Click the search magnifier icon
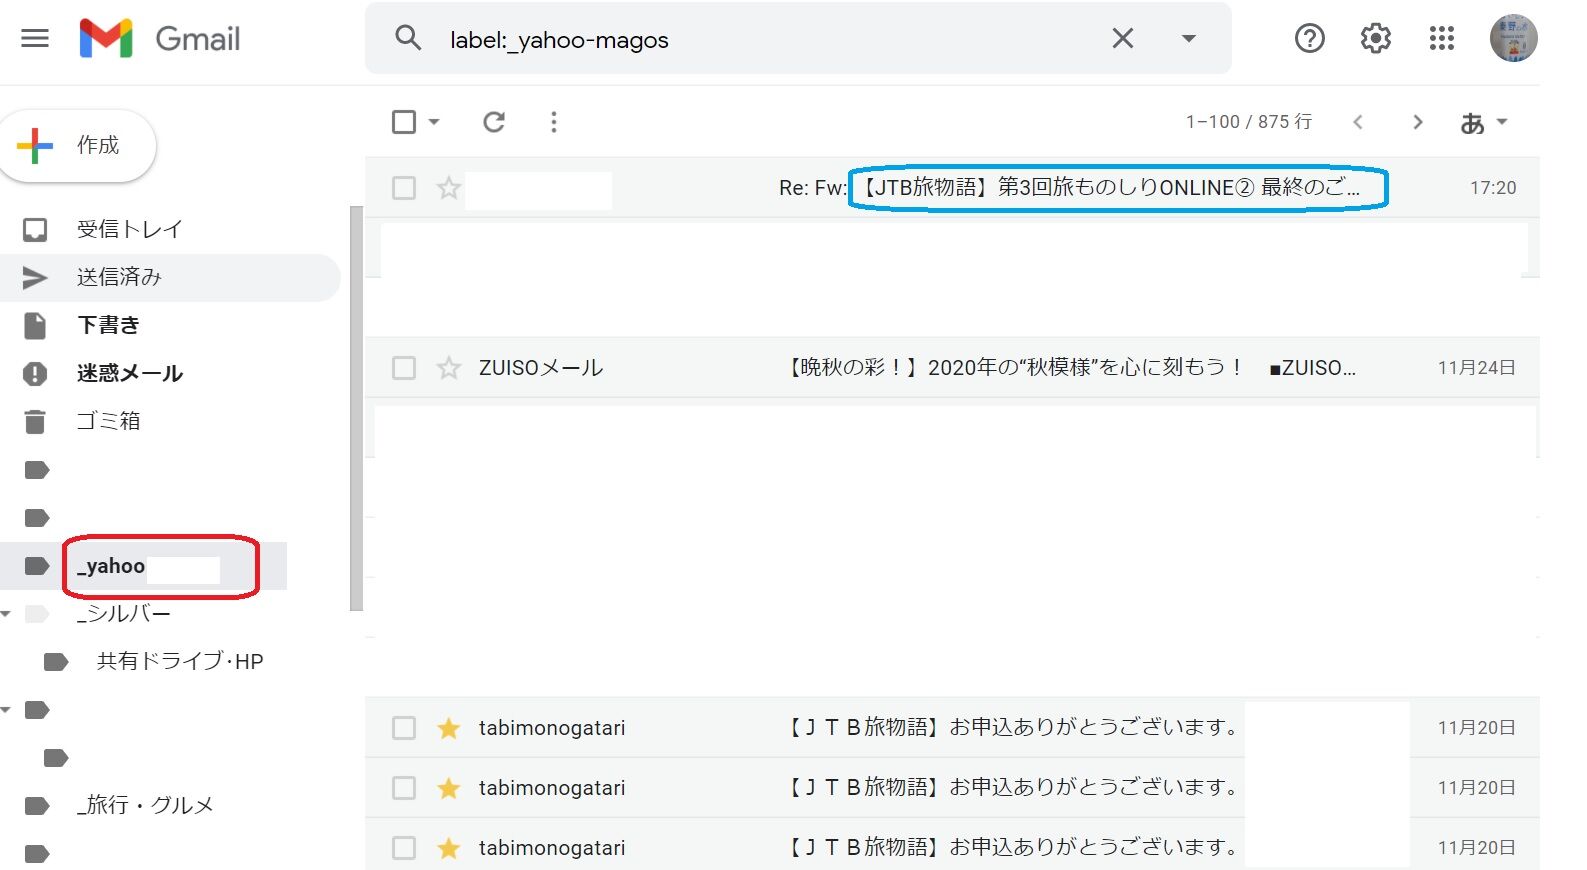The image size is (1587, 870). (x=408, y=38)
